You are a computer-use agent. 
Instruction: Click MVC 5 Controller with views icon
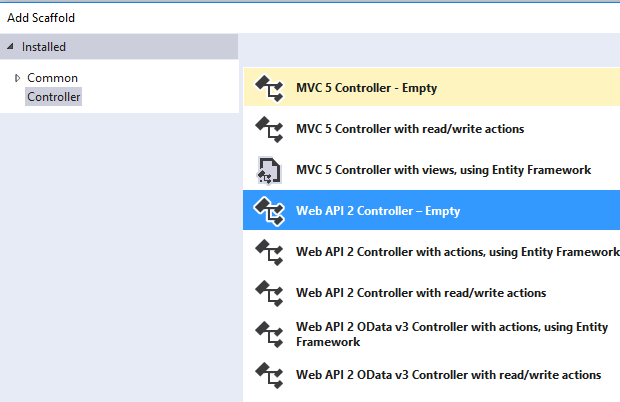pyautogui.click(x=270, y=170)
